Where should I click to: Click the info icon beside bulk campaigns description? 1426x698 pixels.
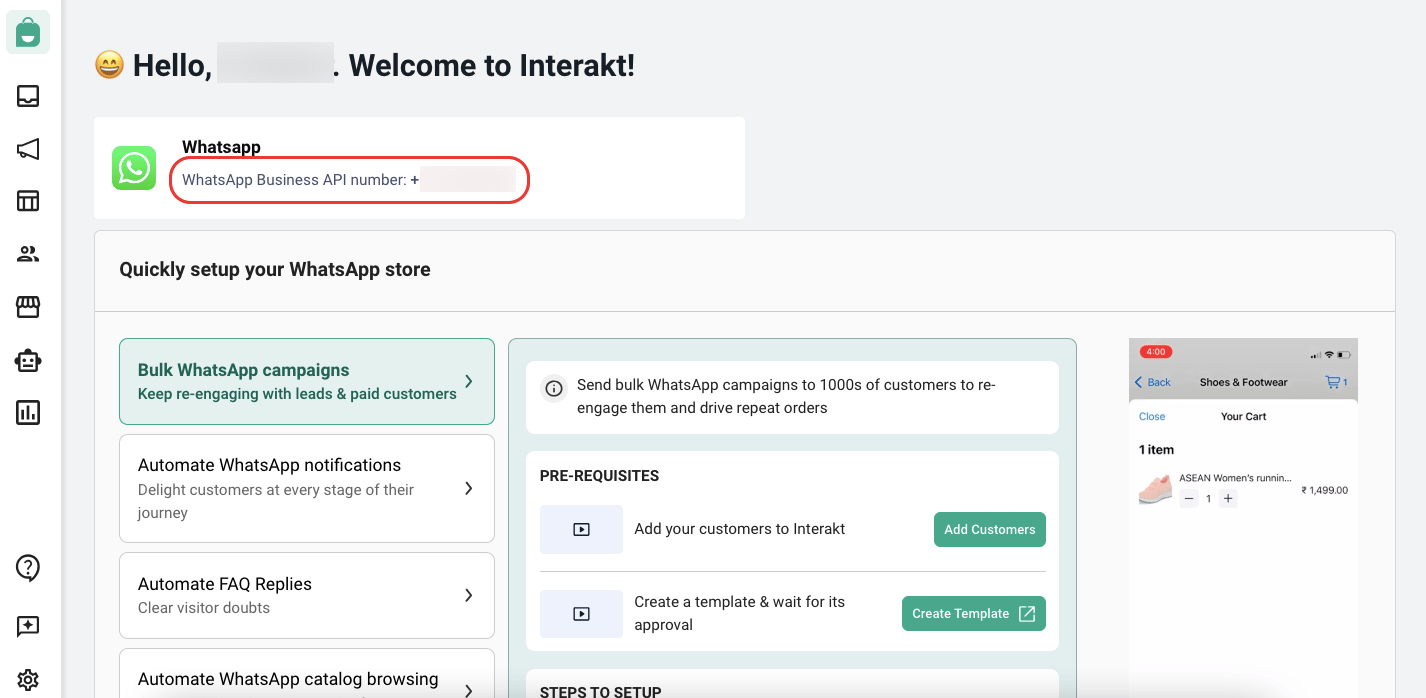(x=553, y=388)
